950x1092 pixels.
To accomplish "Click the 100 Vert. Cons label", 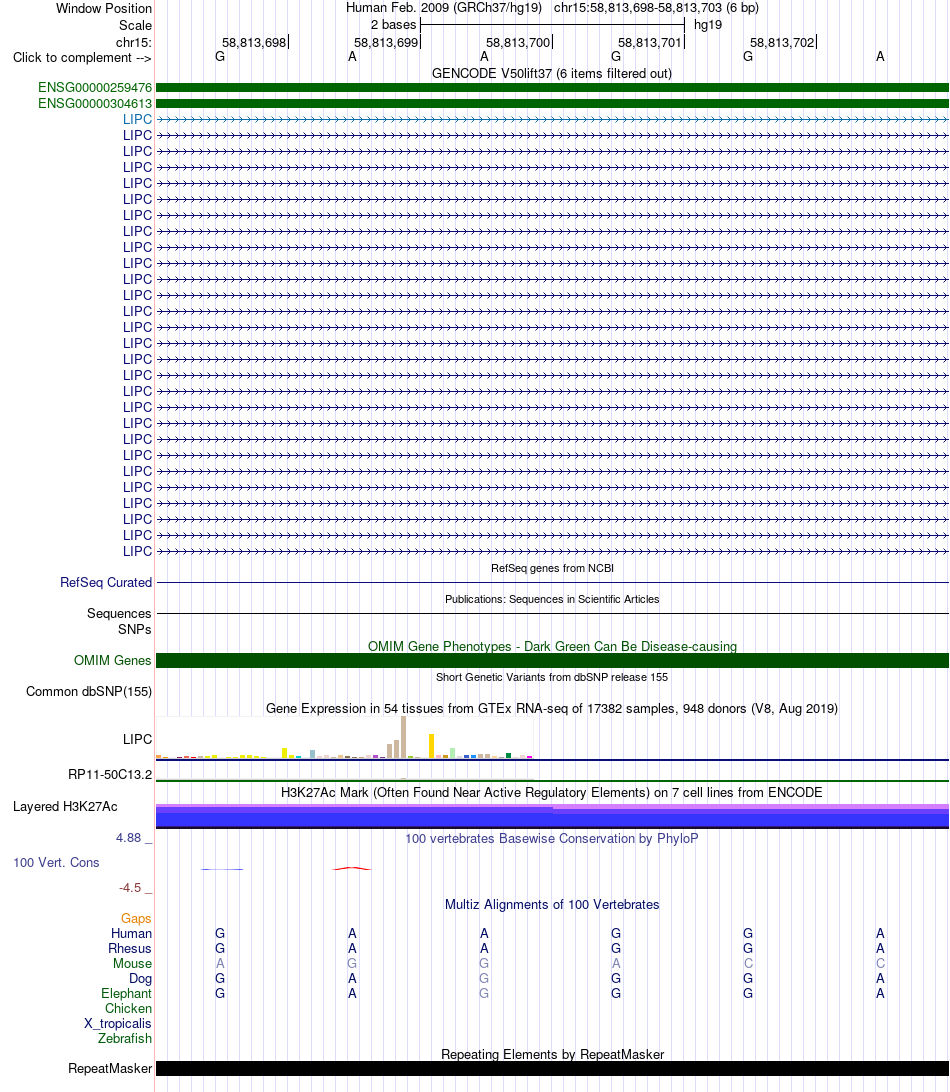I will (56, 862).
